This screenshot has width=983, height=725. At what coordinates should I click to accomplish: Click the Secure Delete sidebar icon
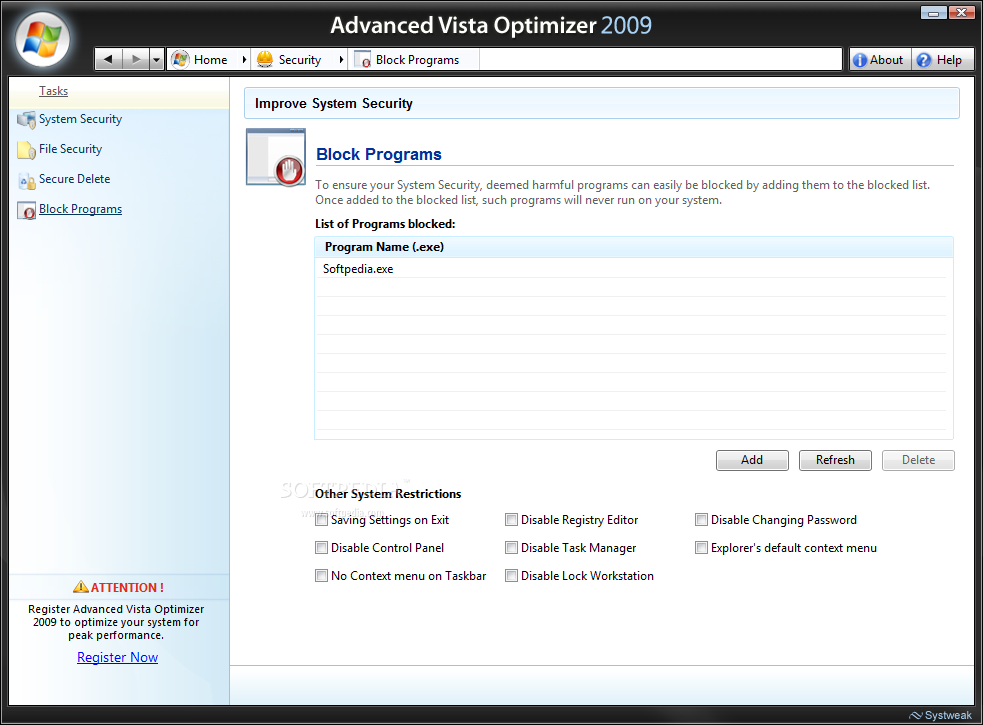[26, 181]
